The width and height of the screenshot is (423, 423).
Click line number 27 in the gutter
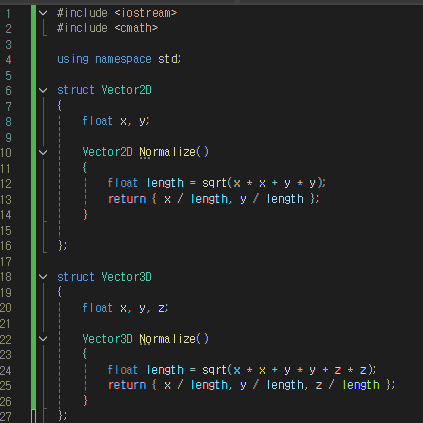click(6, 417)
